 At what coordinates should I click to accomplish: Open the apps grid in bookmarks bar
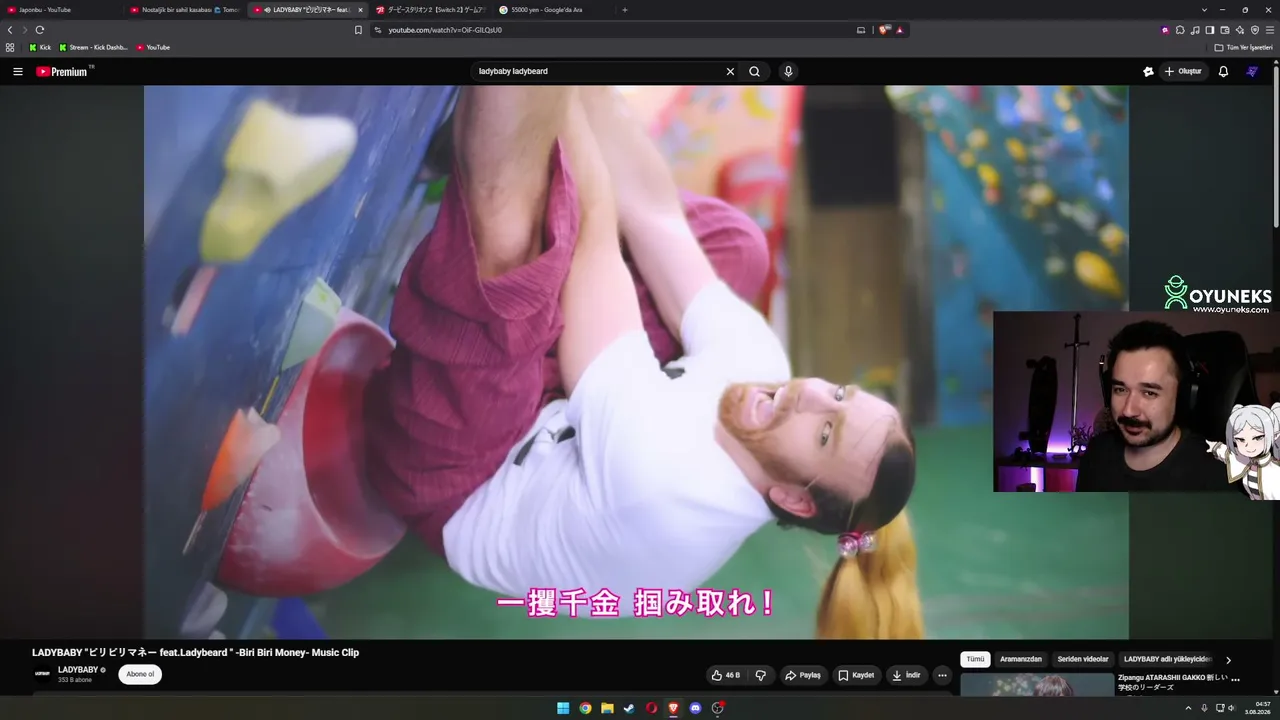pos(10,47)
